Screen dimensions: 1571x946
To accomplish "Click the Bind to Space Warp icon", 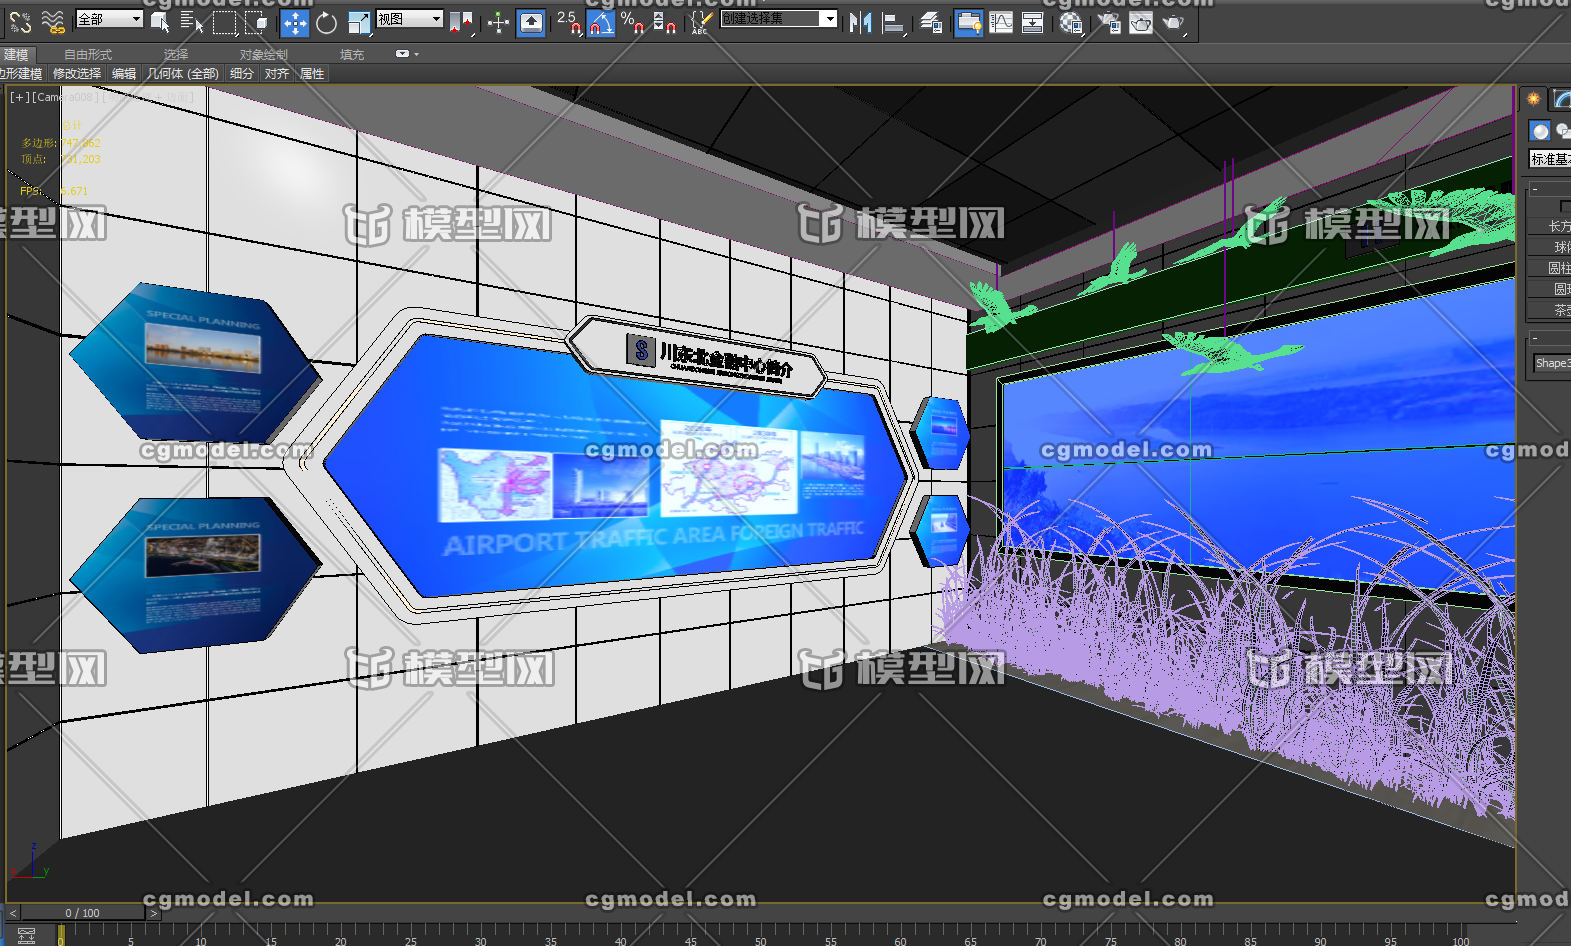I will click(x=53, y=22).
